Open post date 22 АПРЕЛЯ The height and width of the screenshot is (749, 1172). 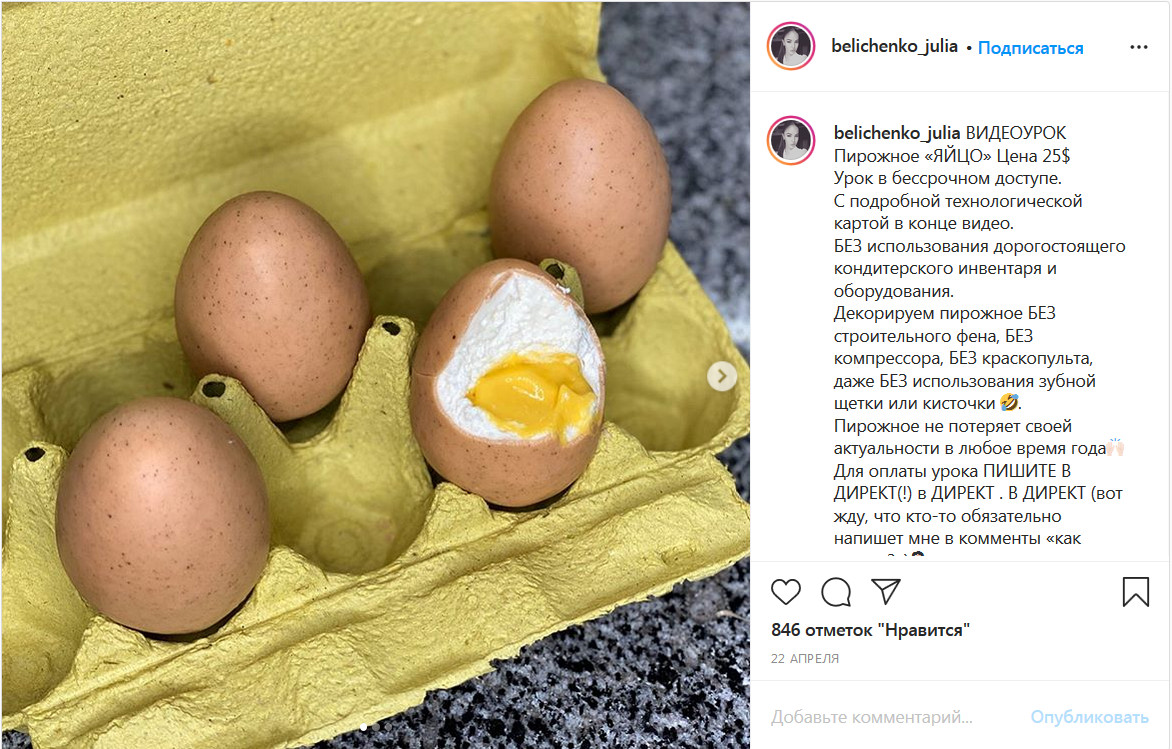tap(805, 659)
